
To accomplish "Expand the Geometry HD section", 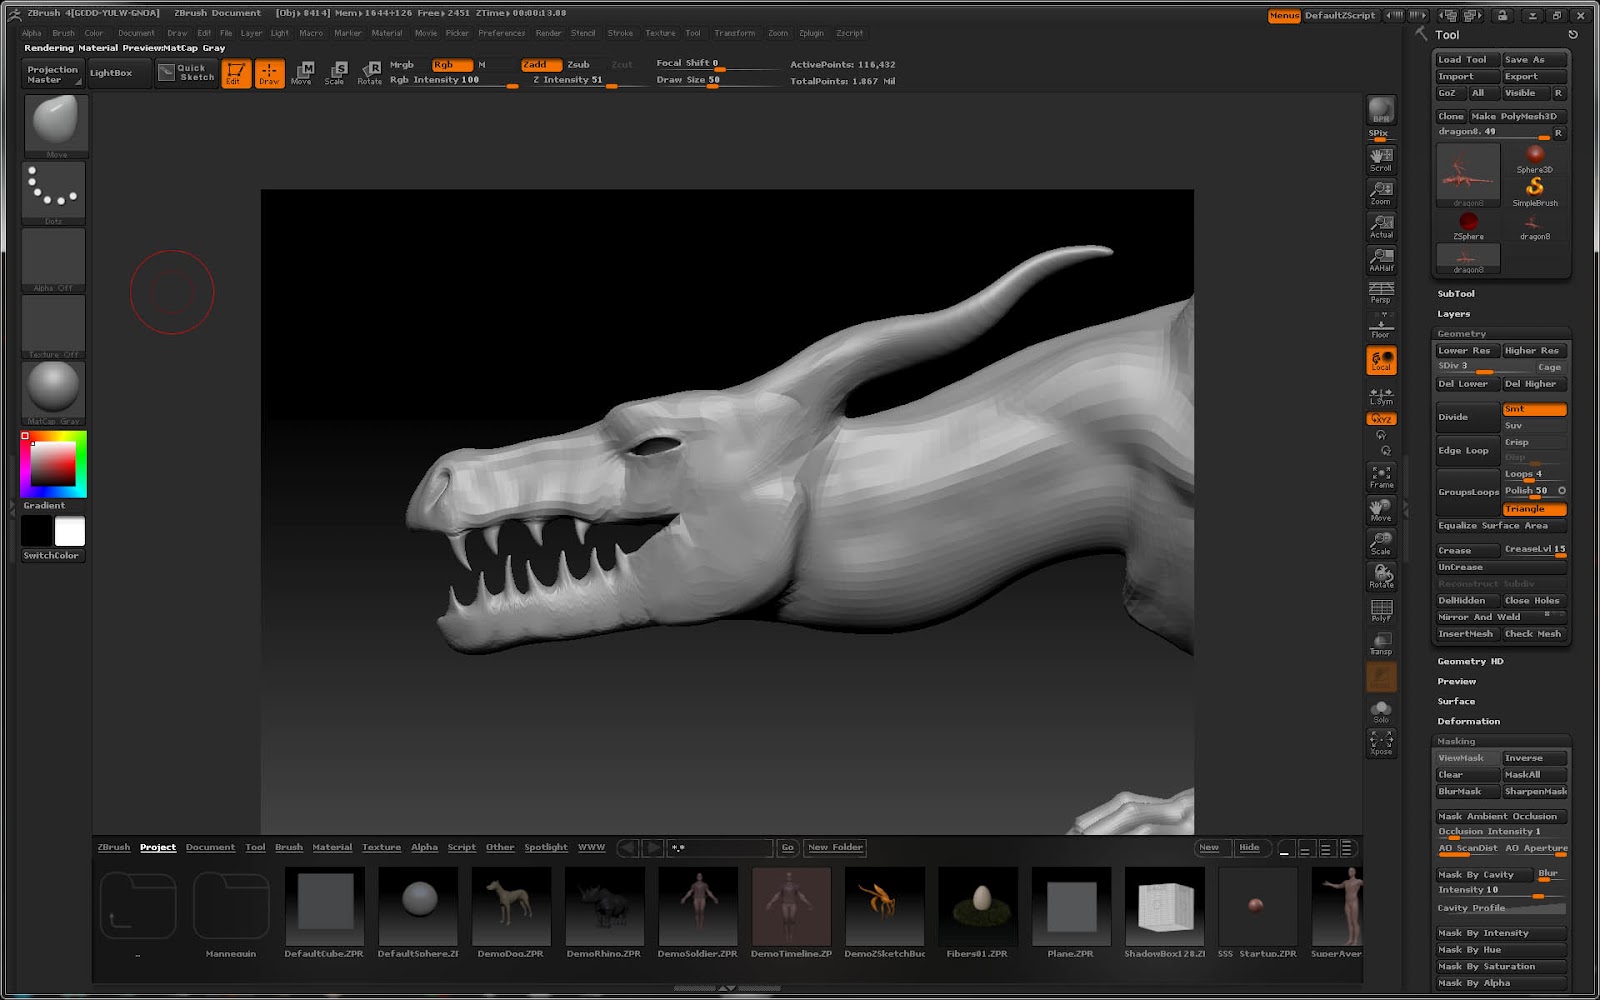I will (1470, 661).
